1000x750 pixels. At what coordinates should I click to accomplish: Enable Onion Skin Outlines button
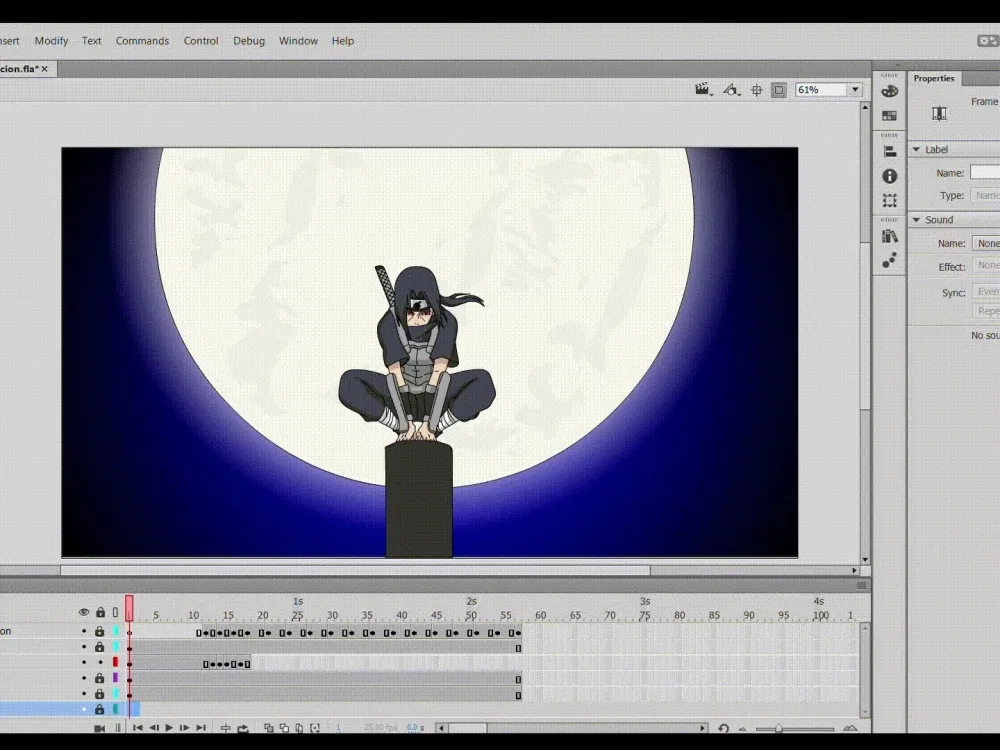tap(284, 728)
